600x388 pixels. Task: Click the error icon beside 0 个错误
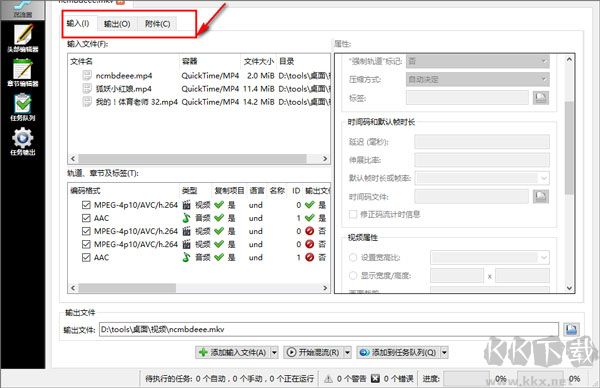375,379
